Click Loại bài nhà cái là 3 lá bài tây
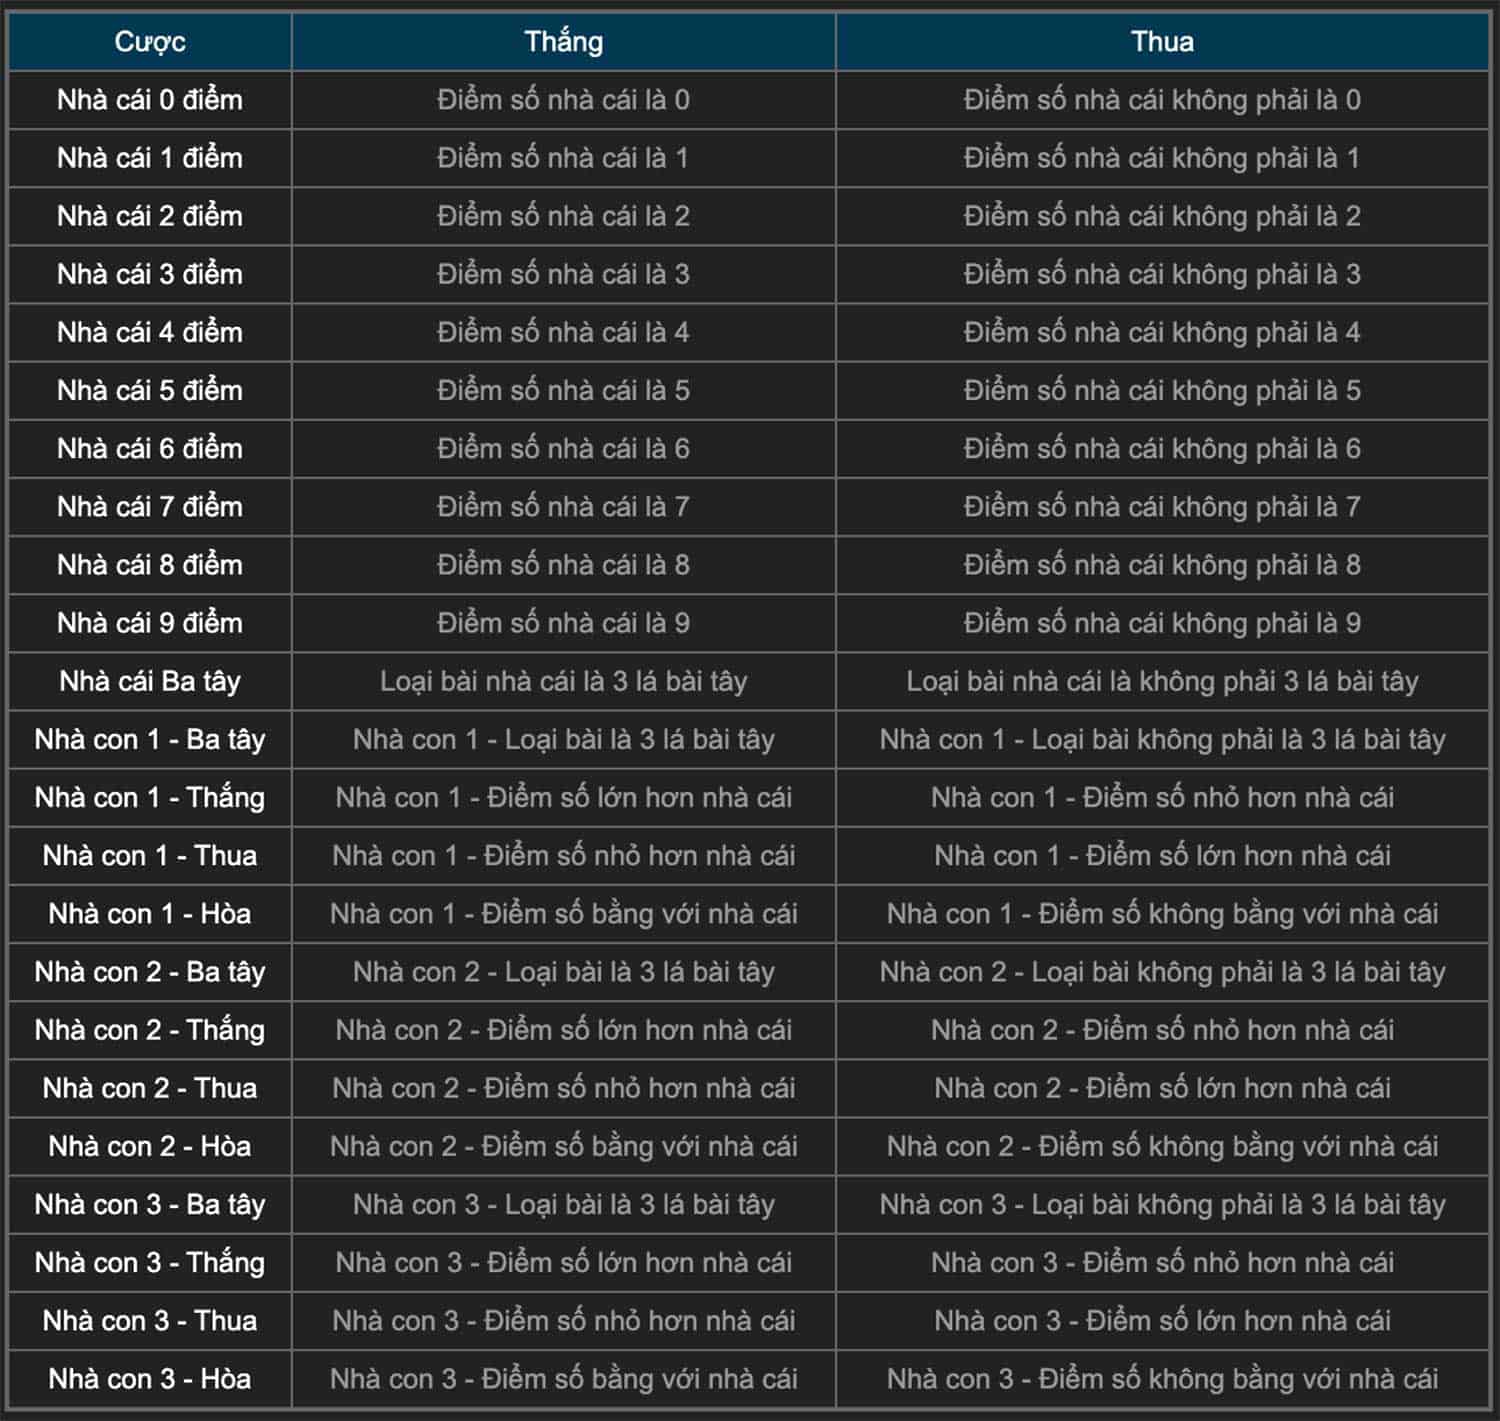This screenshot has width=1500, height=1421. (x=563, y=681)
